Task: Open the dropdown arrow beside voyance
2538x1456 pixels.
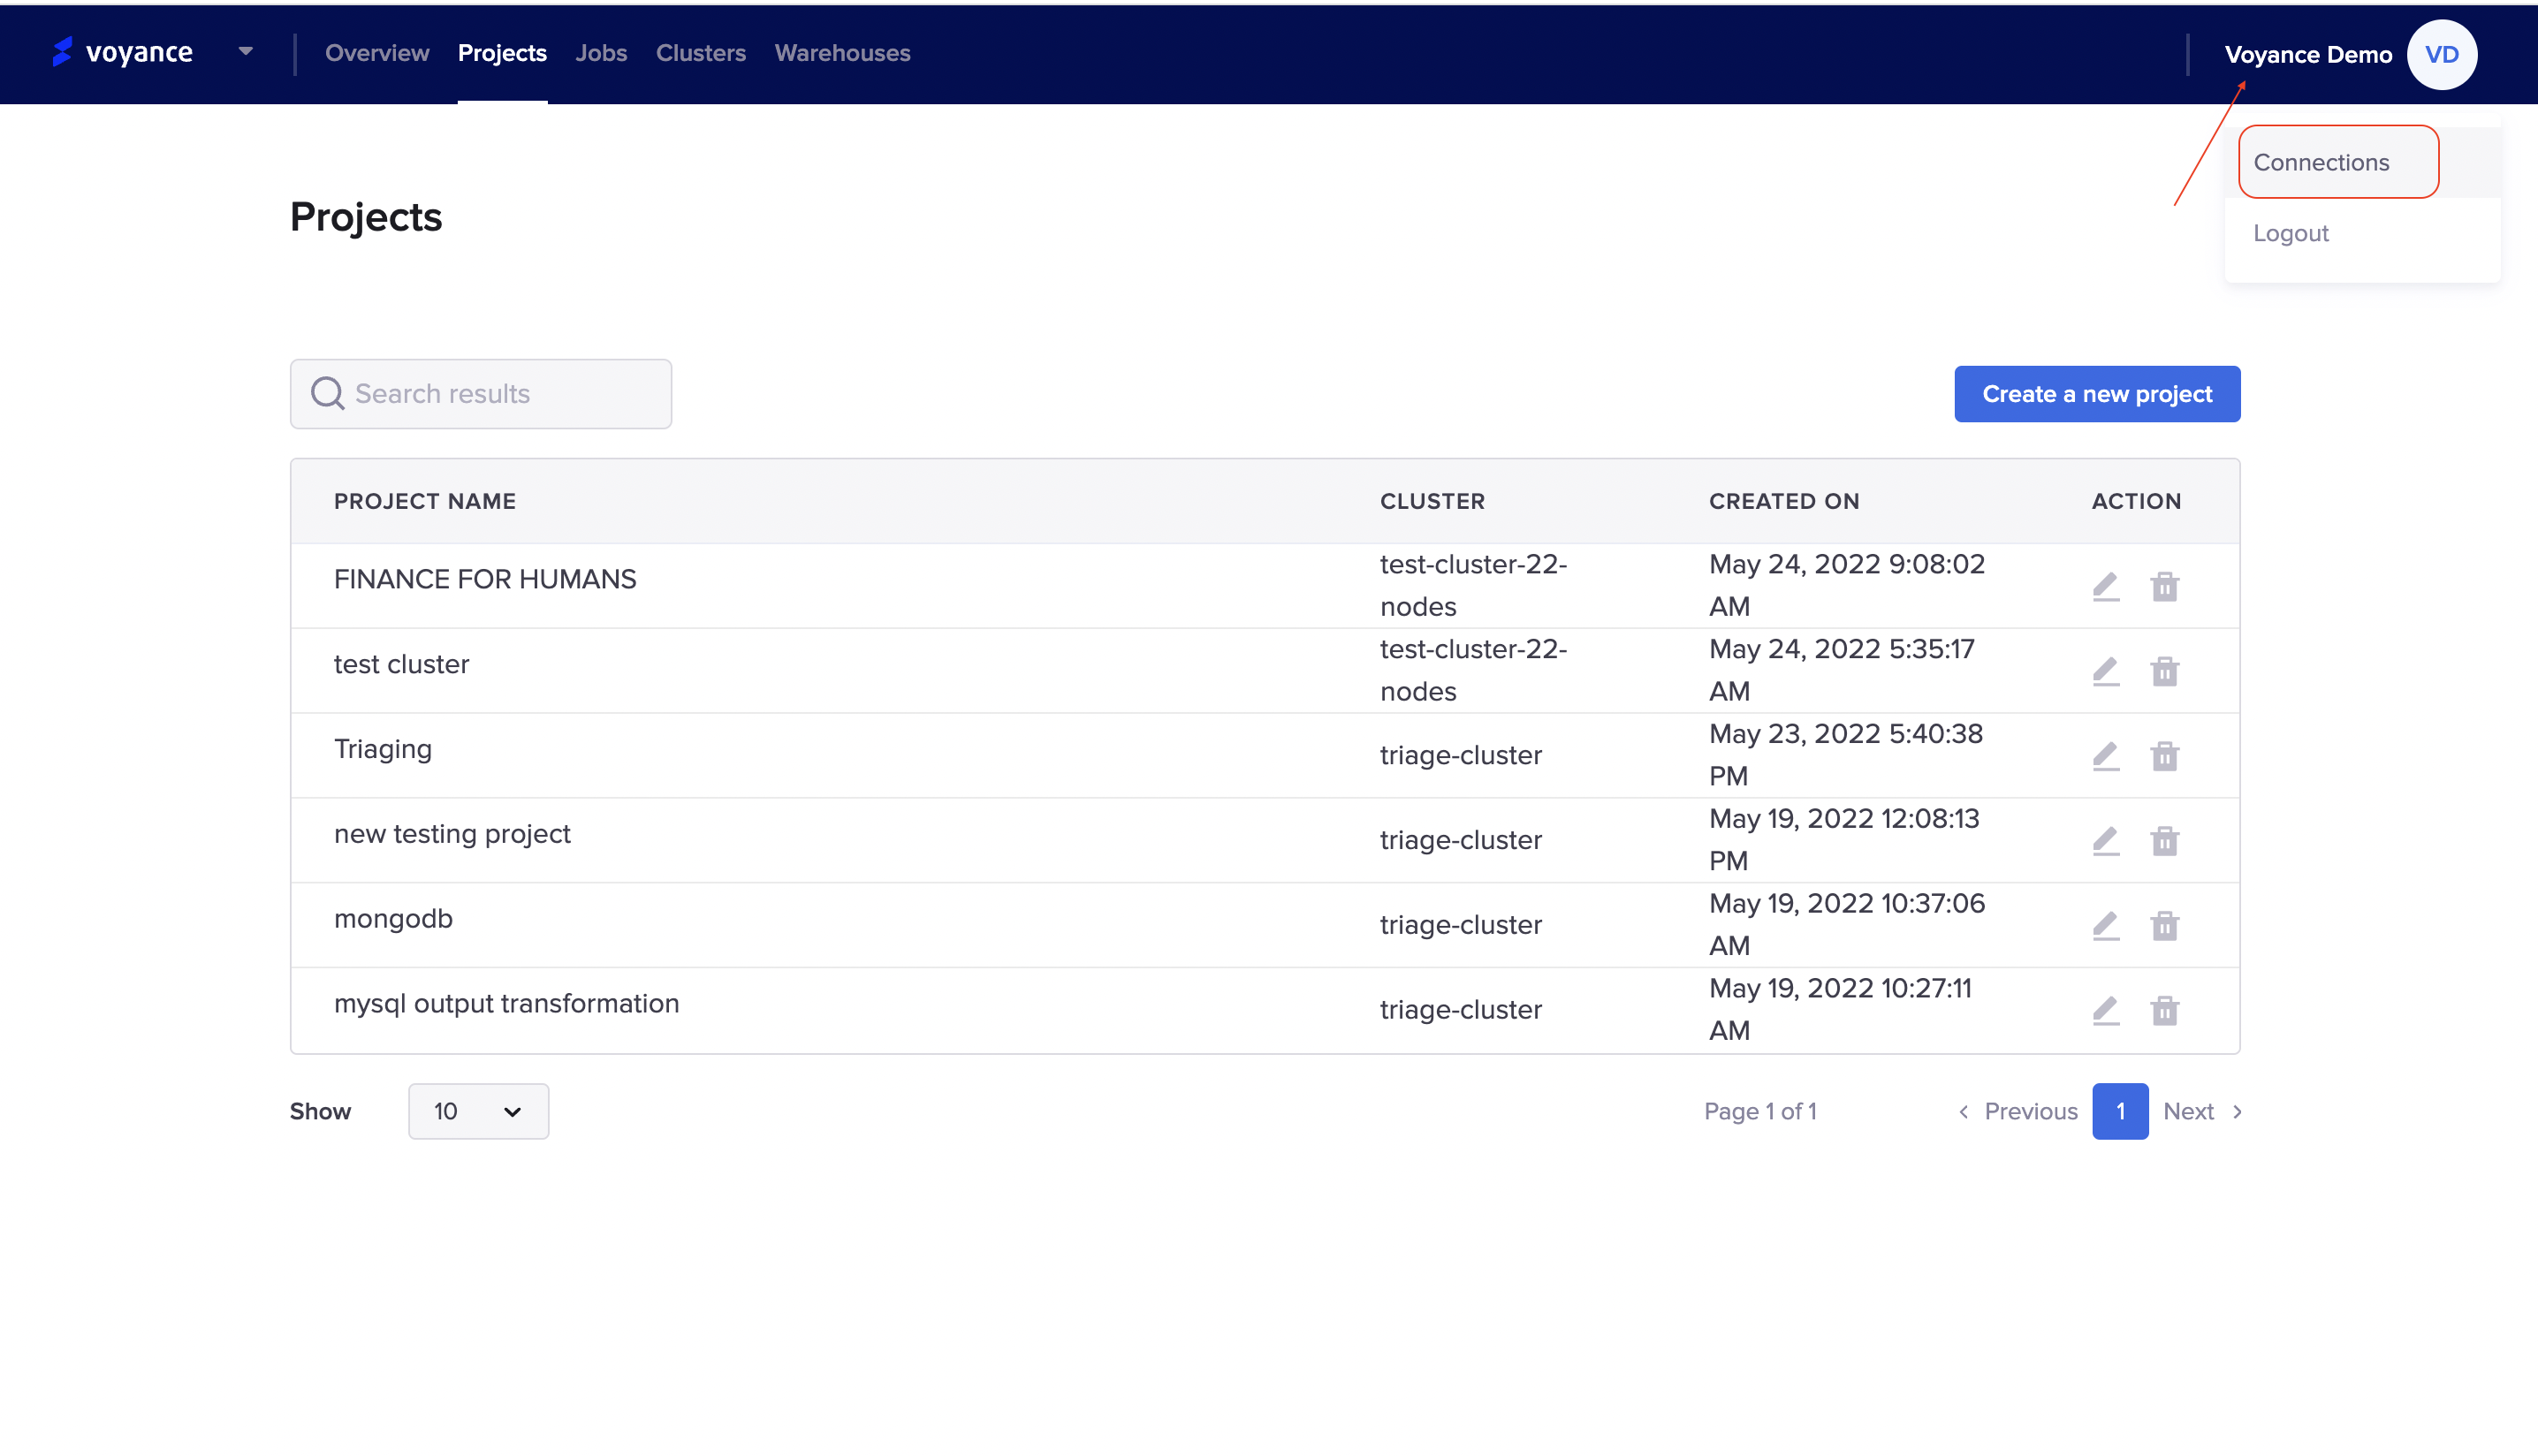Action: click(245, 51)
